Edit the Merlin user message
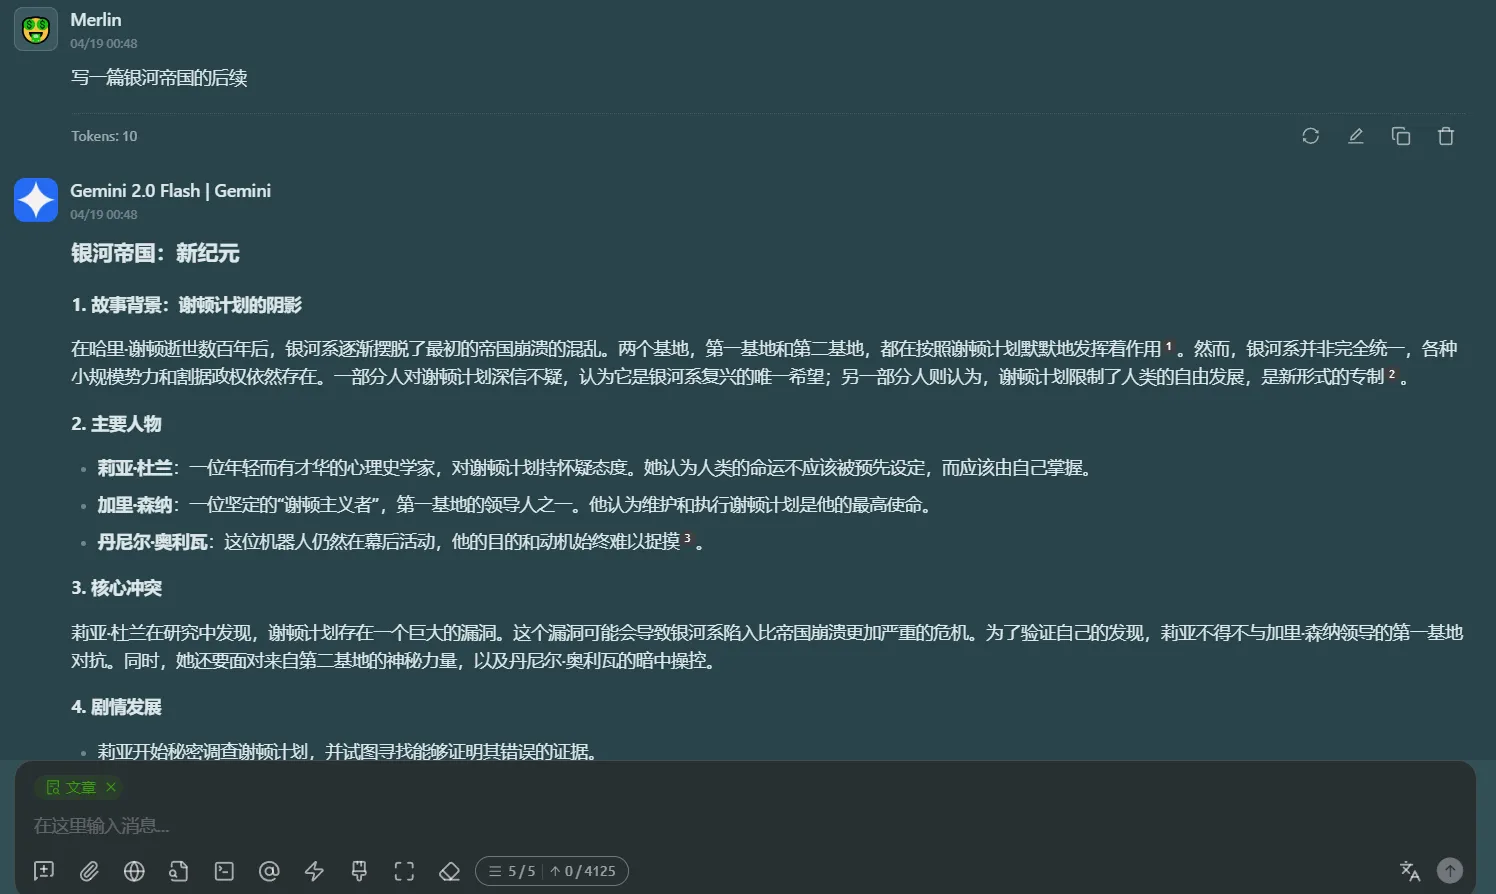Viewport: 1496px width, 894px height. 1355,136
